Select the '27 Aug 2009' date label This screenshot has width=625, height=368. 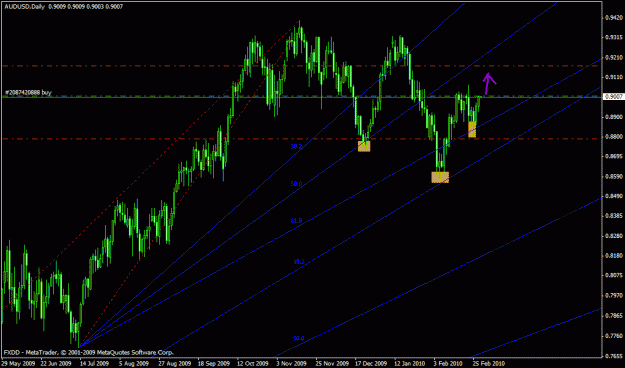[x=174, y=364]
